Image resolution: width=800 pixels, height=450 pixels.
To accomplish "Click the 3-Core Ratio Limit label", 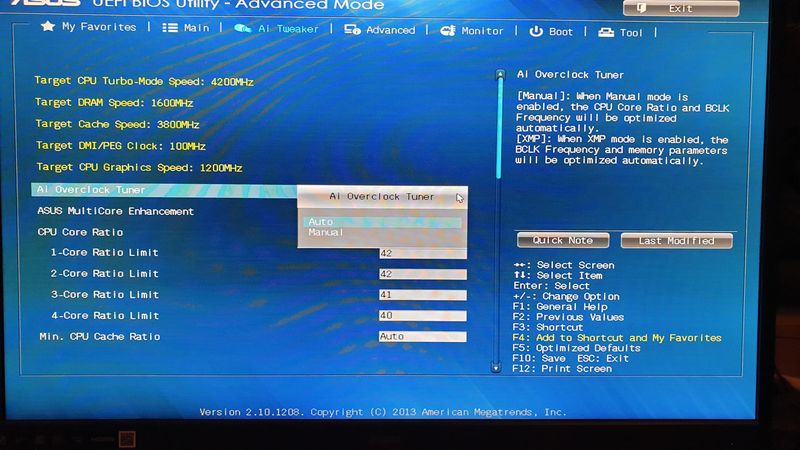I will click(105, 294).
